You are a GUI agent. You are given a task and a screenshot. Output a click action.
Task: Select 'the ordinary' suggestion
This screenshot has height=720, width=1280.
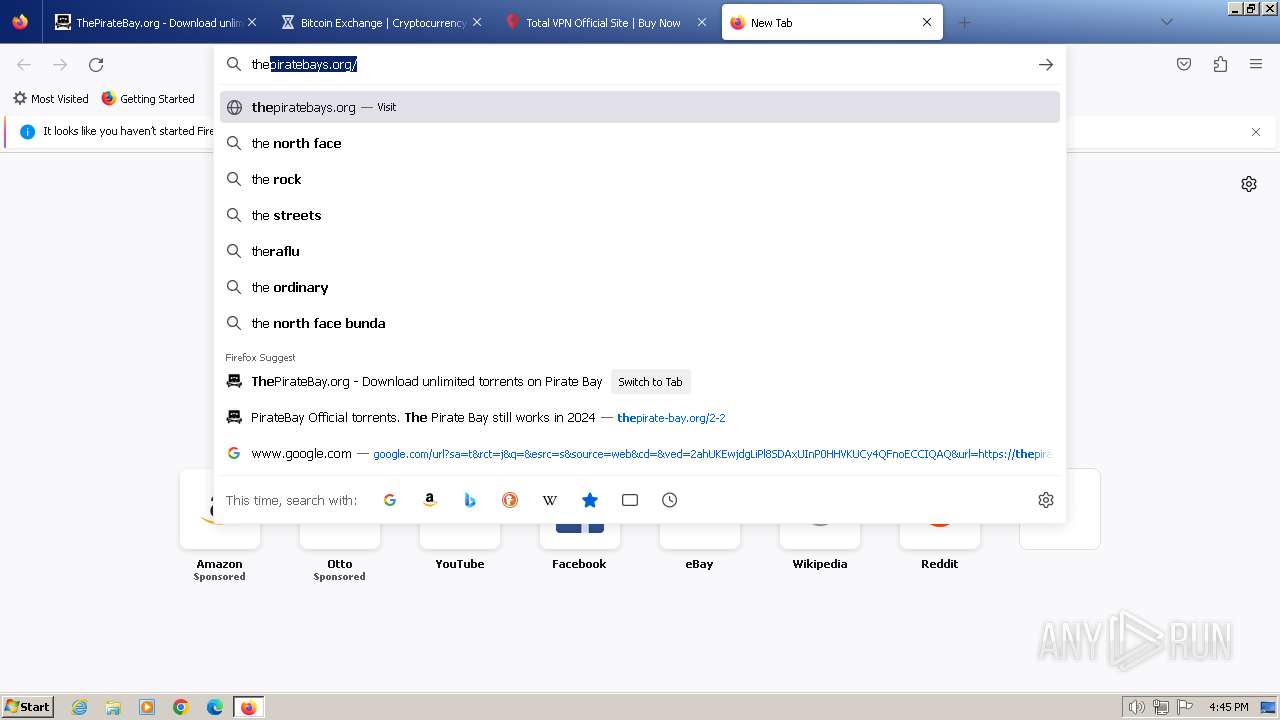click(x=640, y=287)
